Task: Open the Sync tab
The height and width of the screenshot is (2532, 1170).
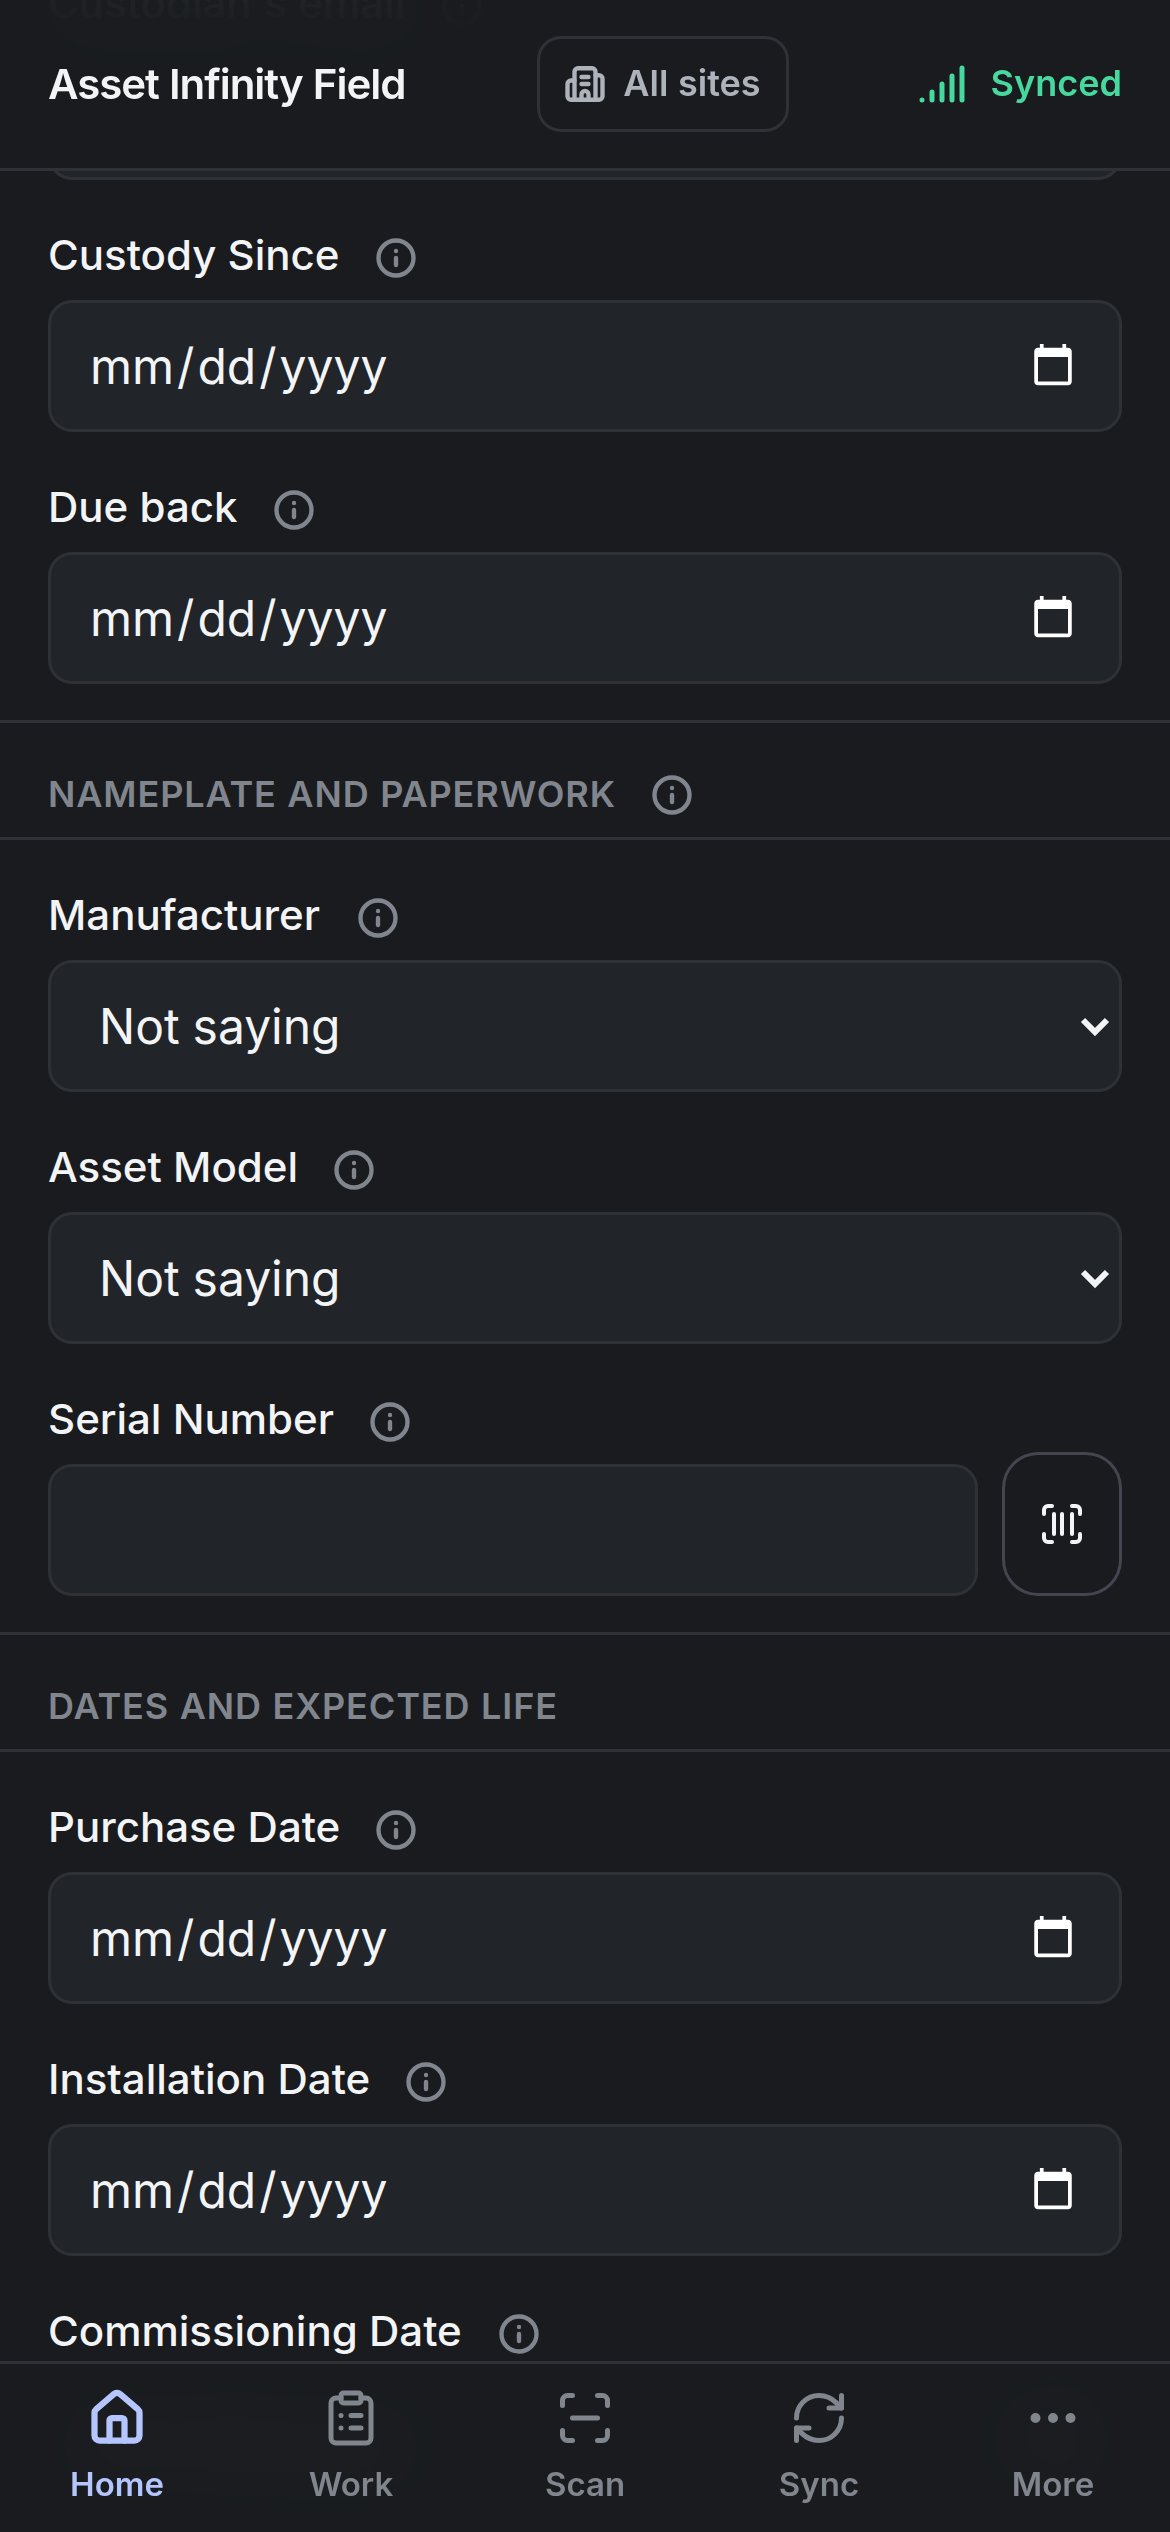Action: click(819, 2444)
